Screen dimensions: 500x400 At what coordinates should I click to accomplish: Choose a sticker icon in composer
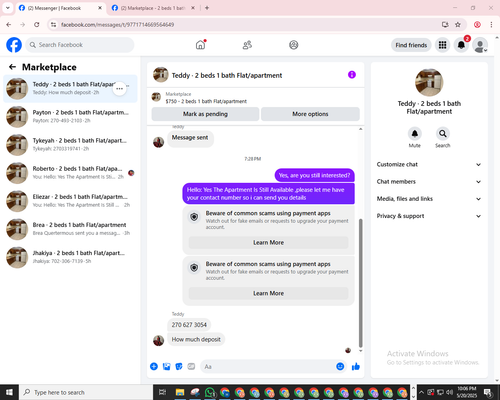pyautogui.click(x=179, y=367)
